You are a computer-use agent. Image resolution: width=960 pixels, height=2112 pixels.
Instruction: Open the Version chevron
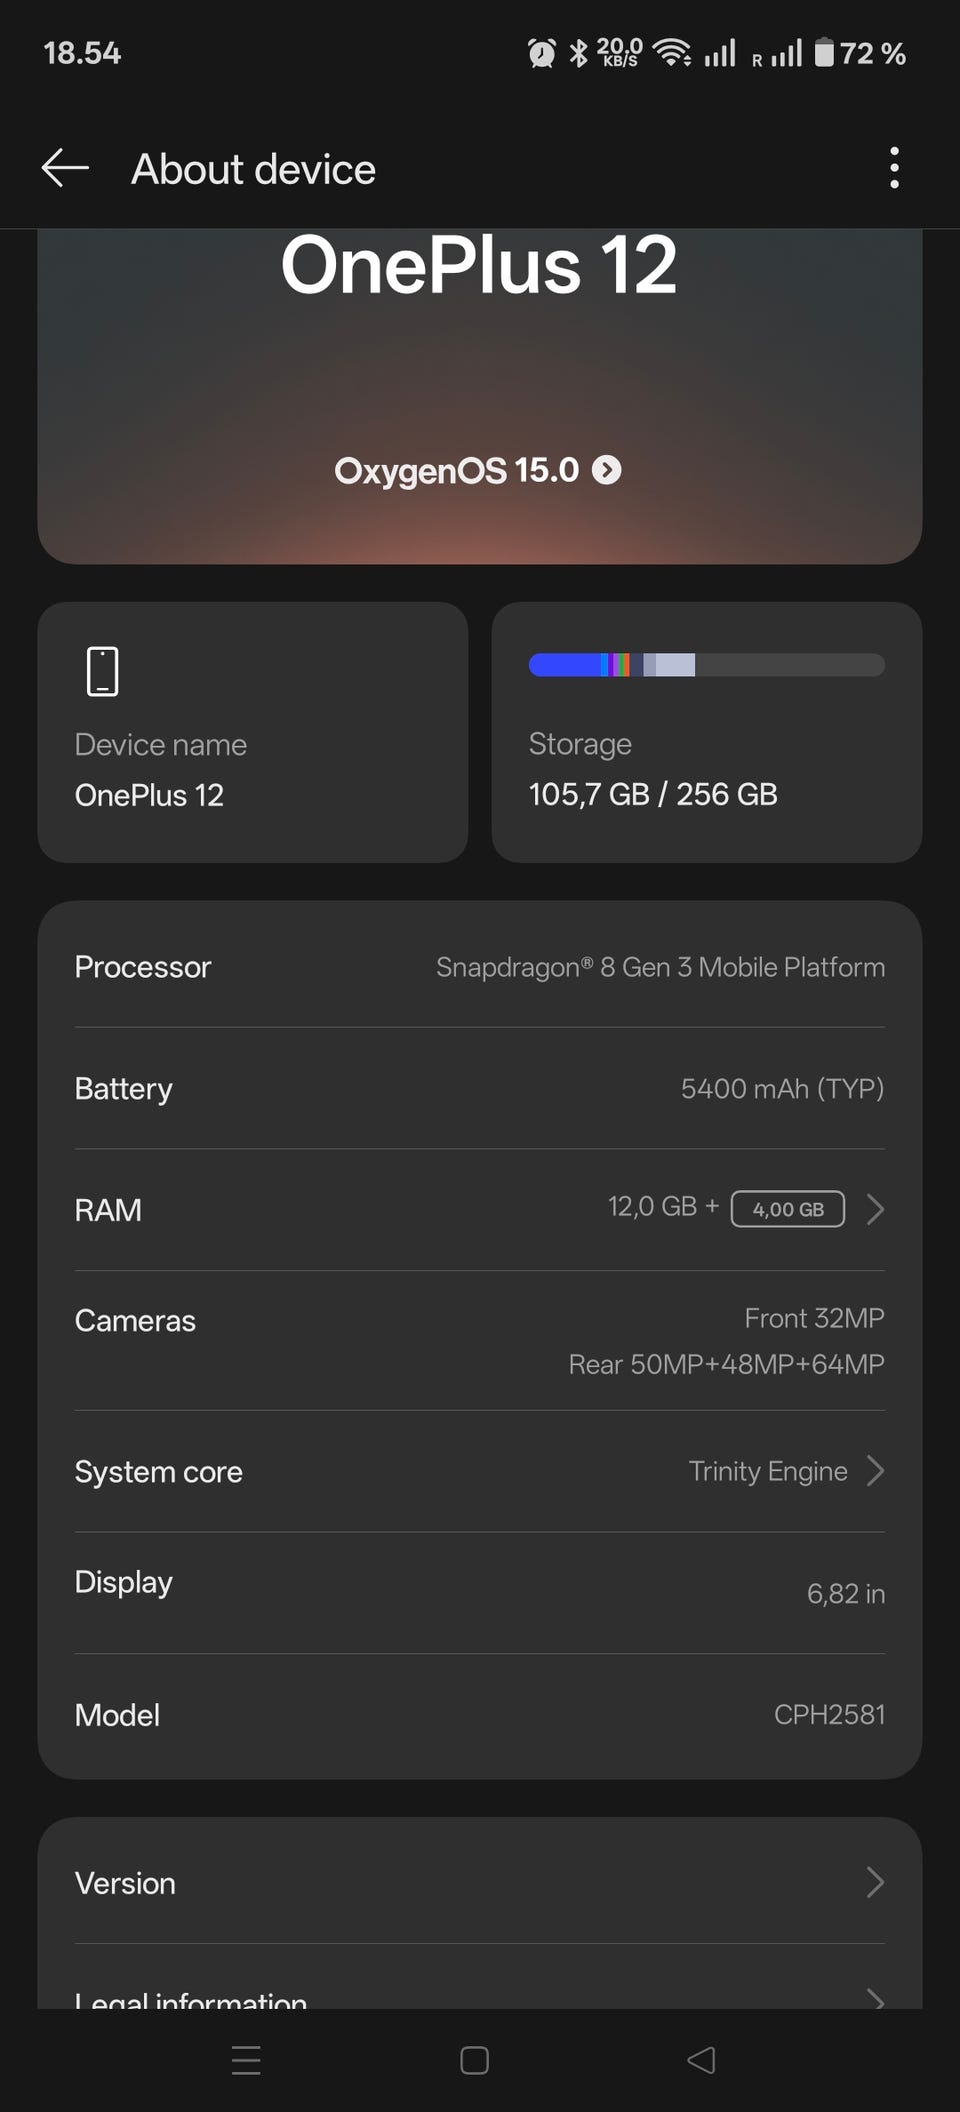tap(875, 1882)
